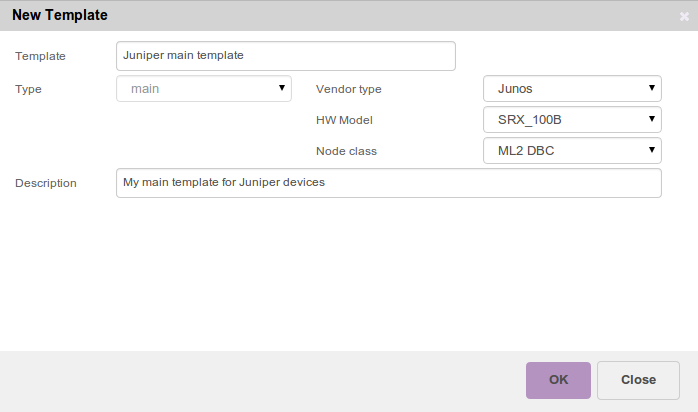The width and height of the screenshot is (698, 412).
Task: Click the SRX_100B value in HW Model
Action: coord(529,120)
